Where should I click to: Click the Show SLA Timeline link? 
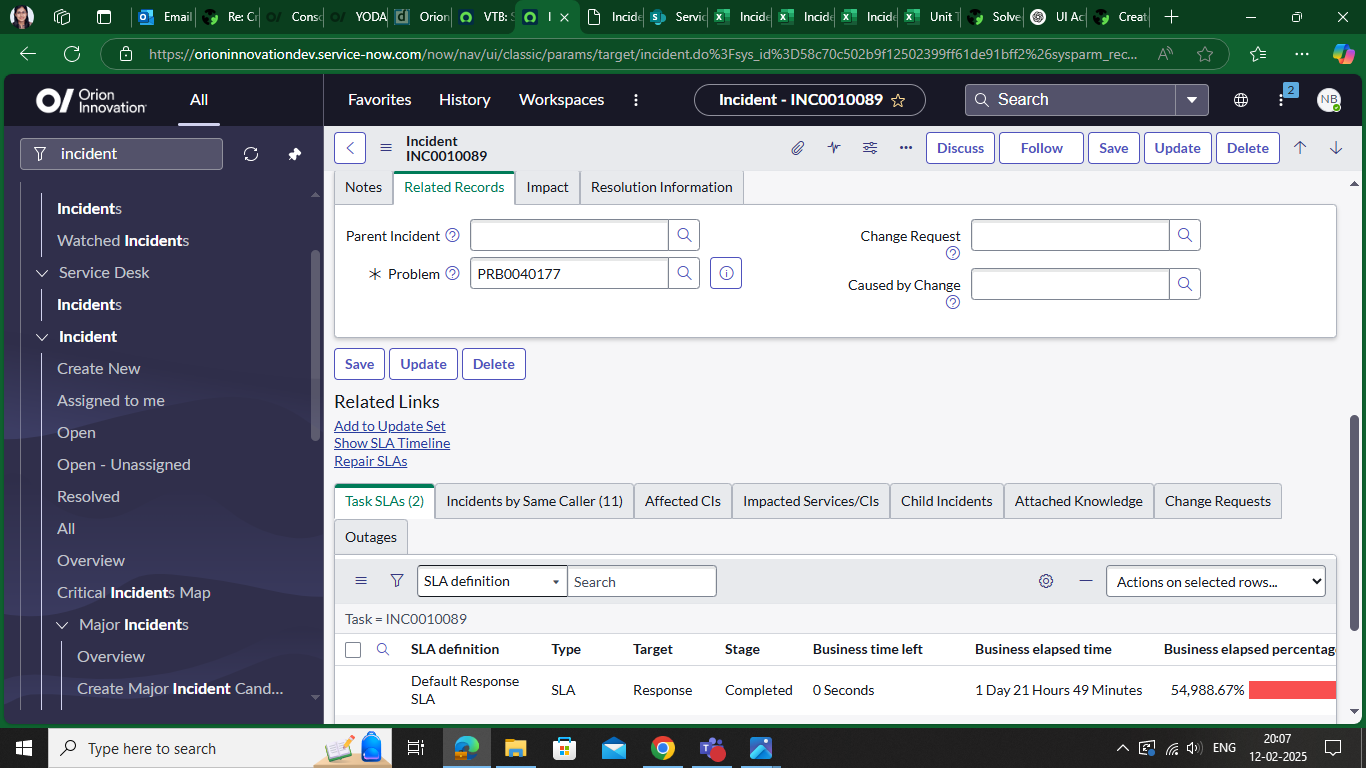point(392,443)
